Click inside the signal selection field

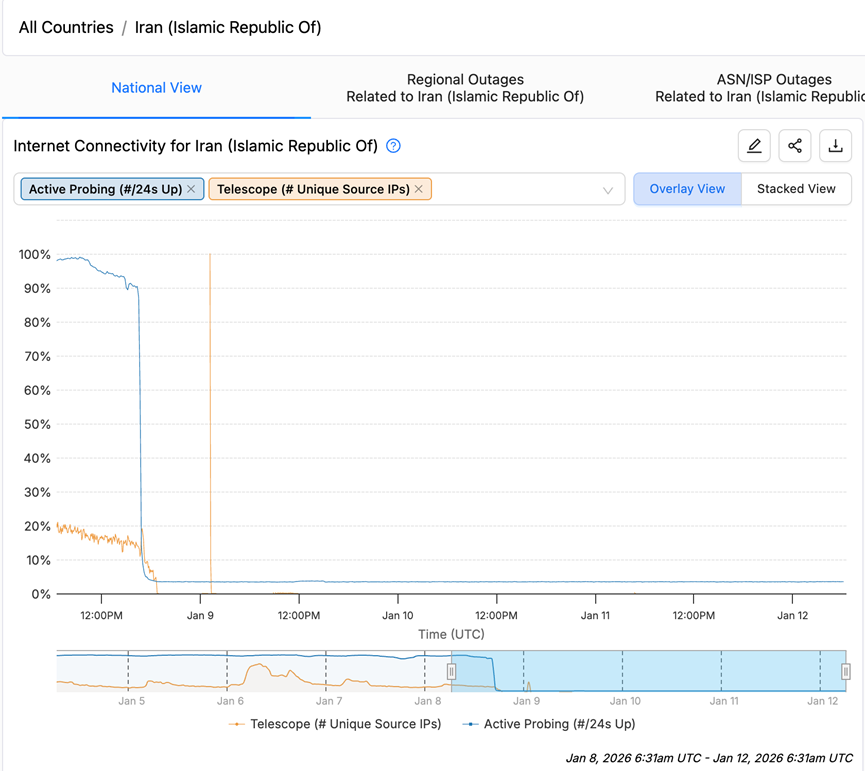click(x=513, y=189)
